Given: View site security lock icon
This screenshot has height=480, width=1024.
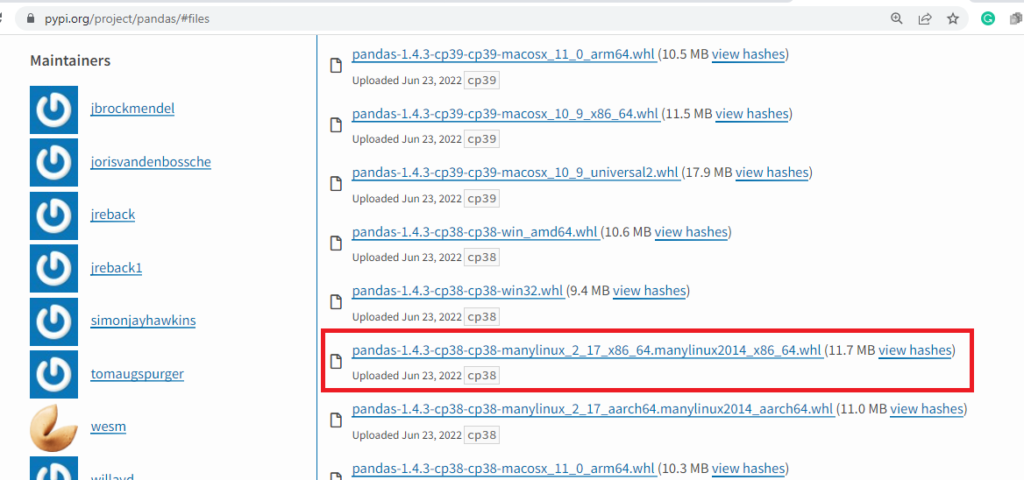Looking at the screenshot, I should coord(29,19).
